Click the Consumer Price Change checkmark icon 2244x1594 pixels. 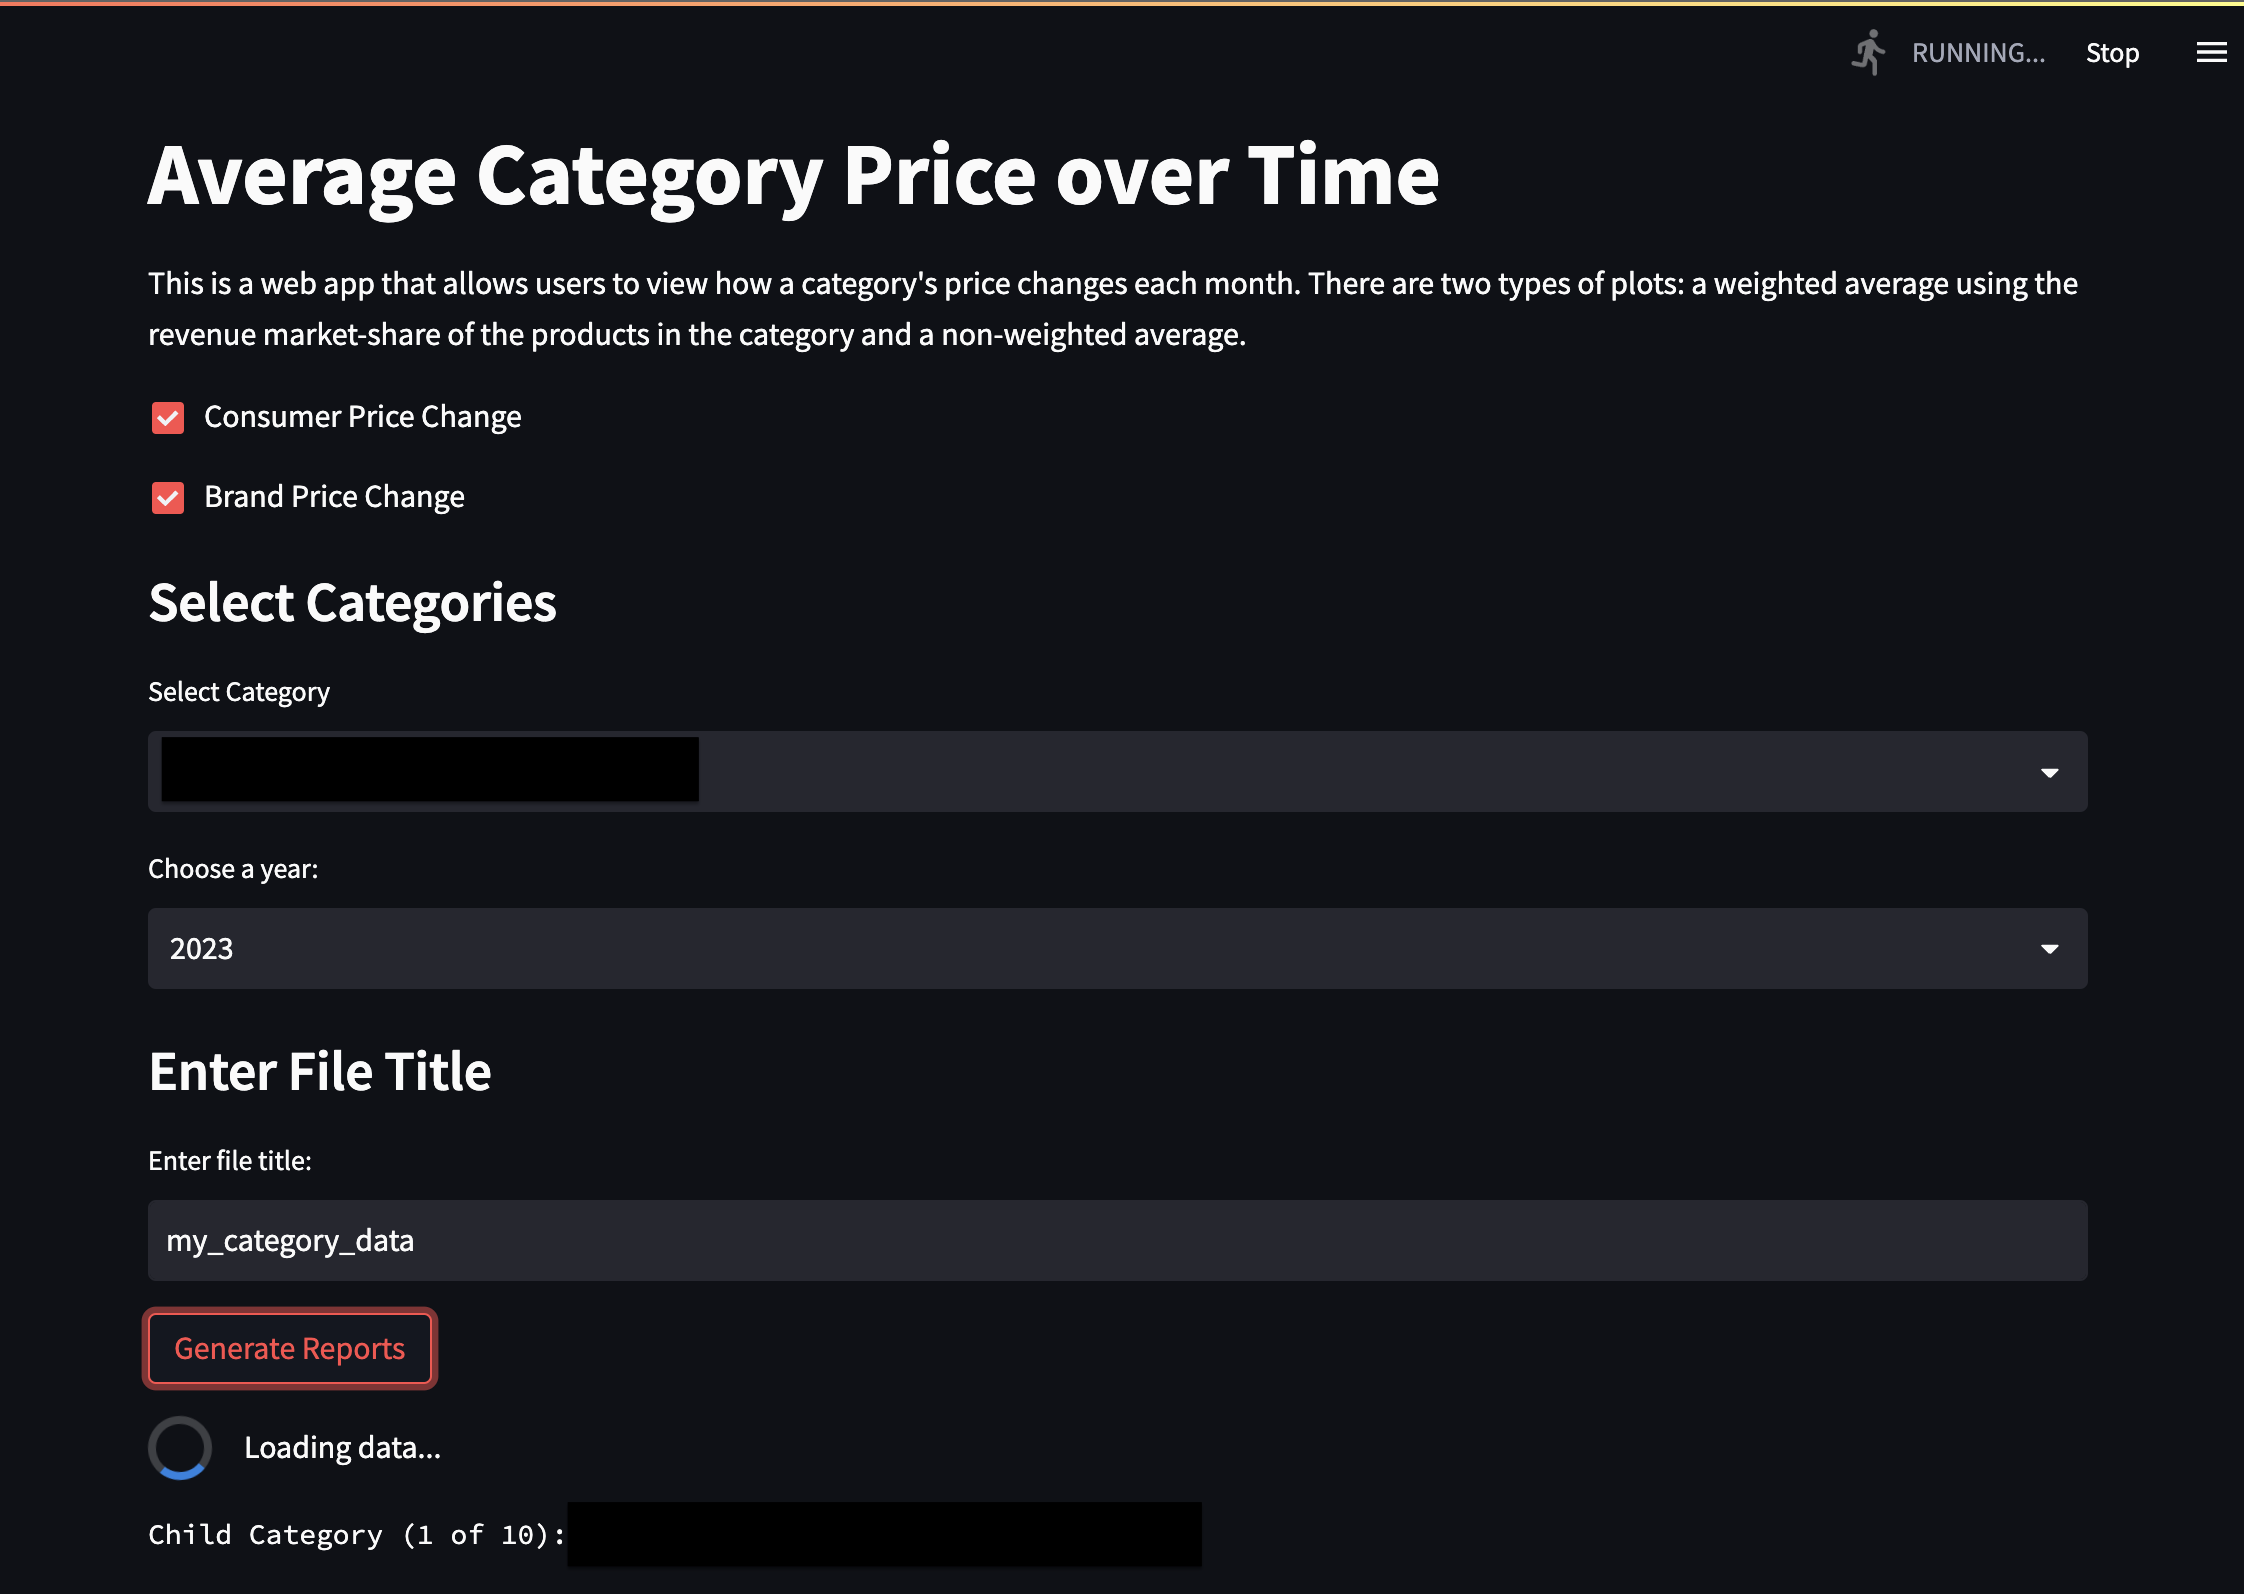[x=167, y=417]
